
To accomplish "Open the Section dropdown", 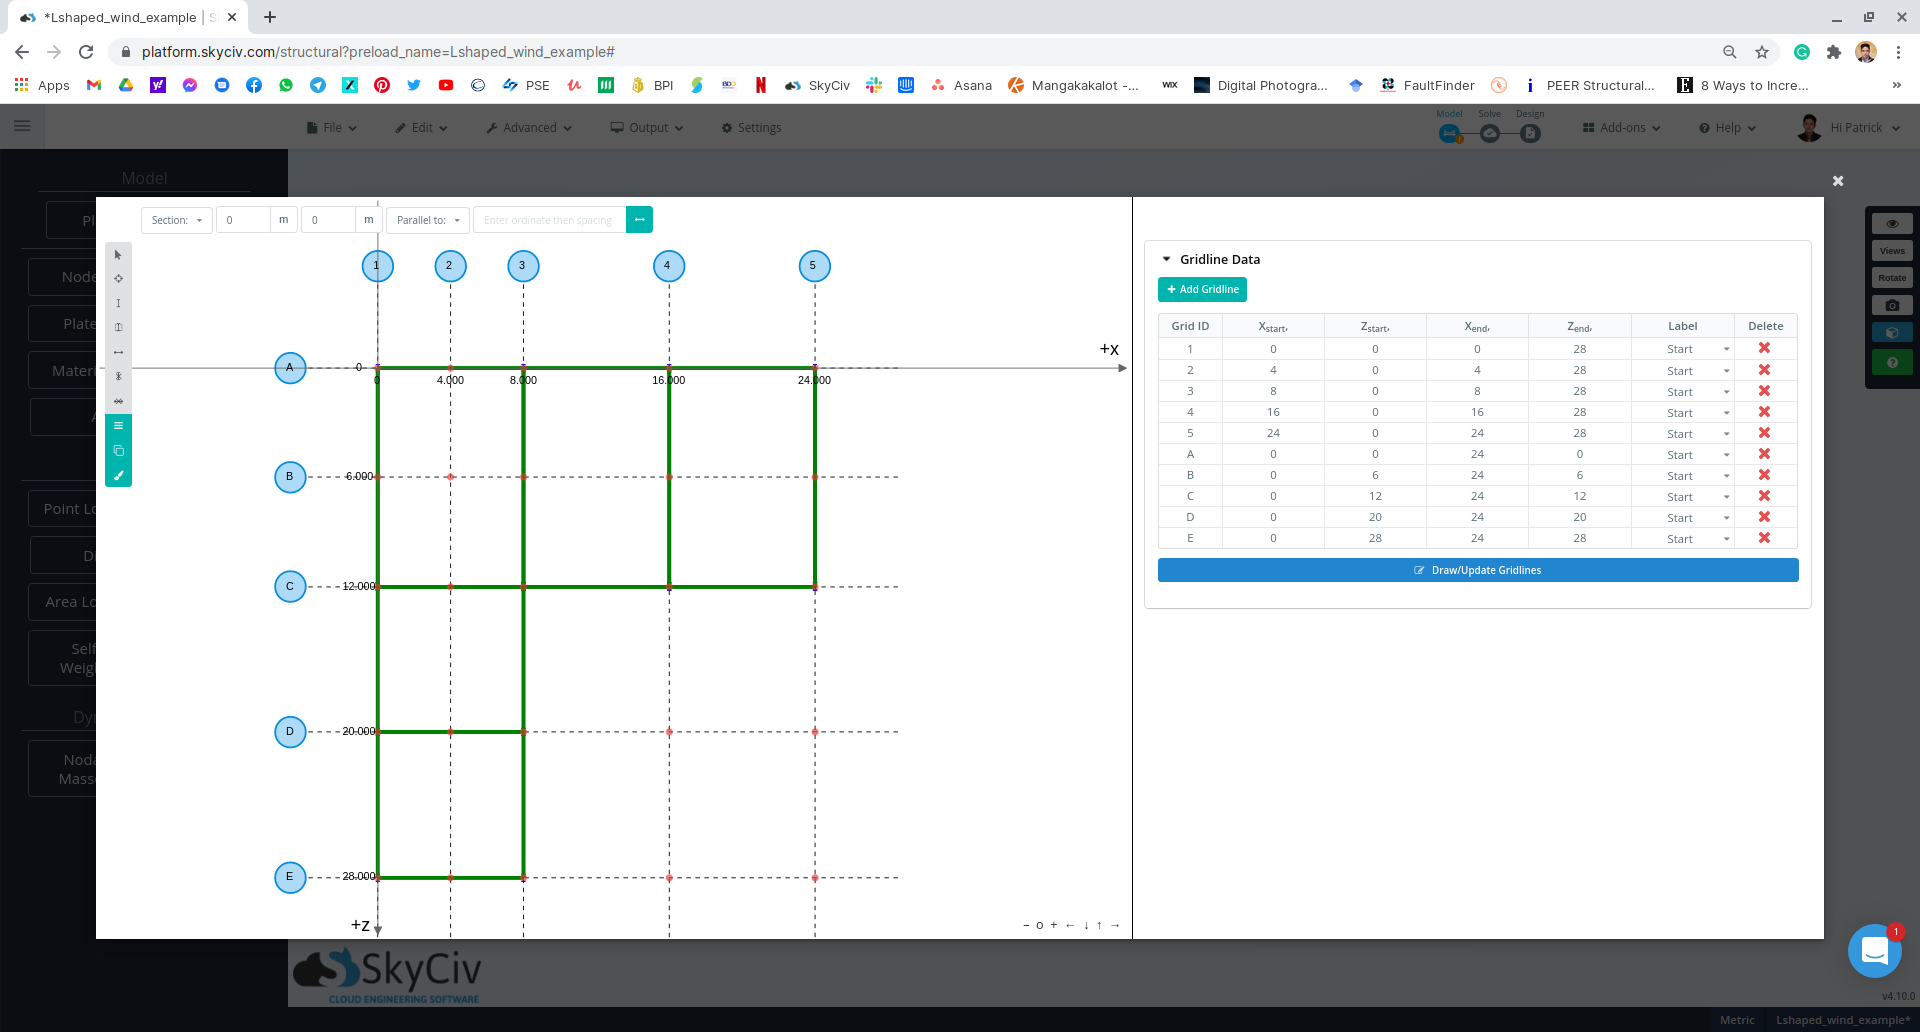I will point(177,220).
